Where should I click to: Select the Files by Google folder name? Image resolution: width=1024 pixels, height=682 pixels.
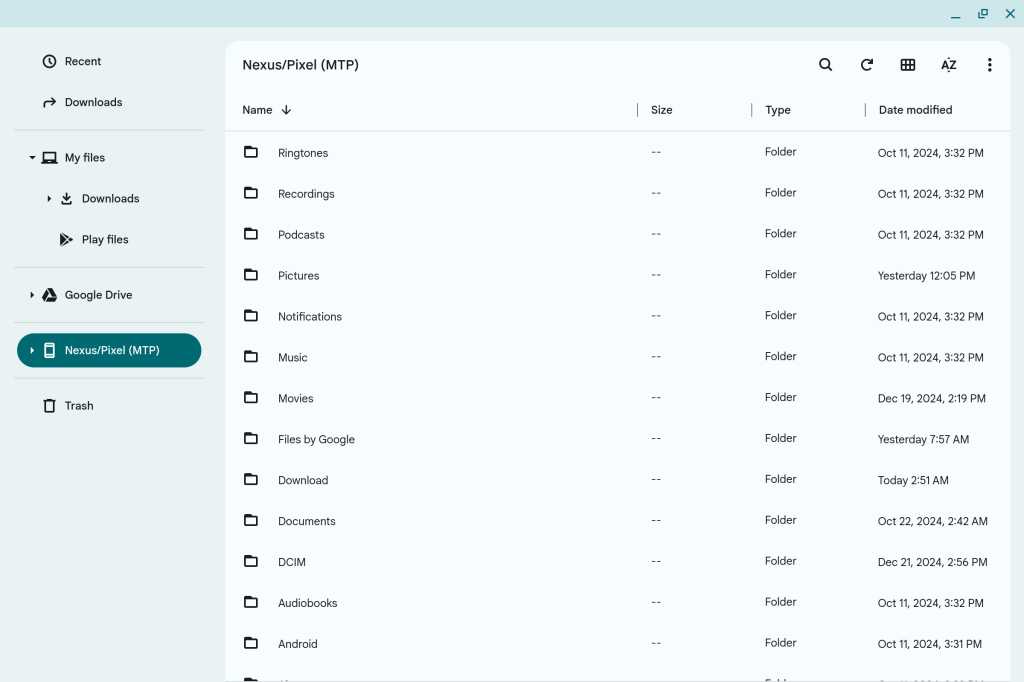click(316, 440)
